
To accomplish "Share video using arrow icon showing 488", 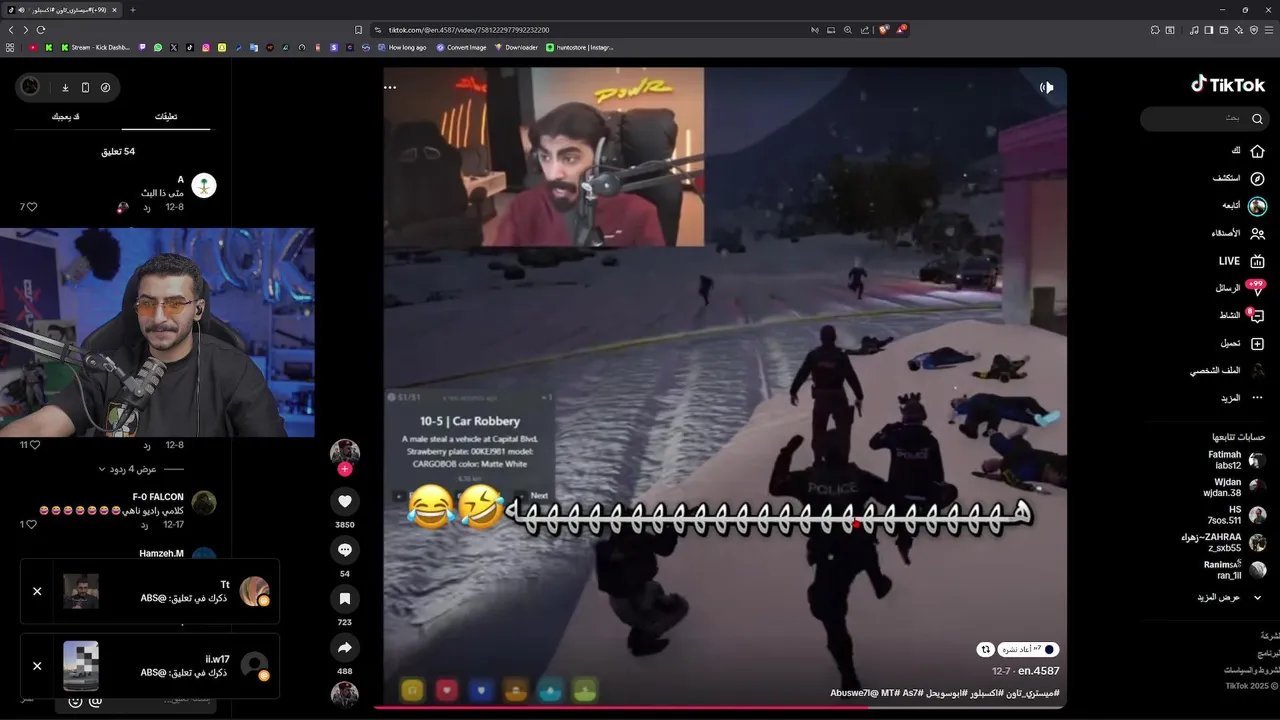I will [345, 648].
